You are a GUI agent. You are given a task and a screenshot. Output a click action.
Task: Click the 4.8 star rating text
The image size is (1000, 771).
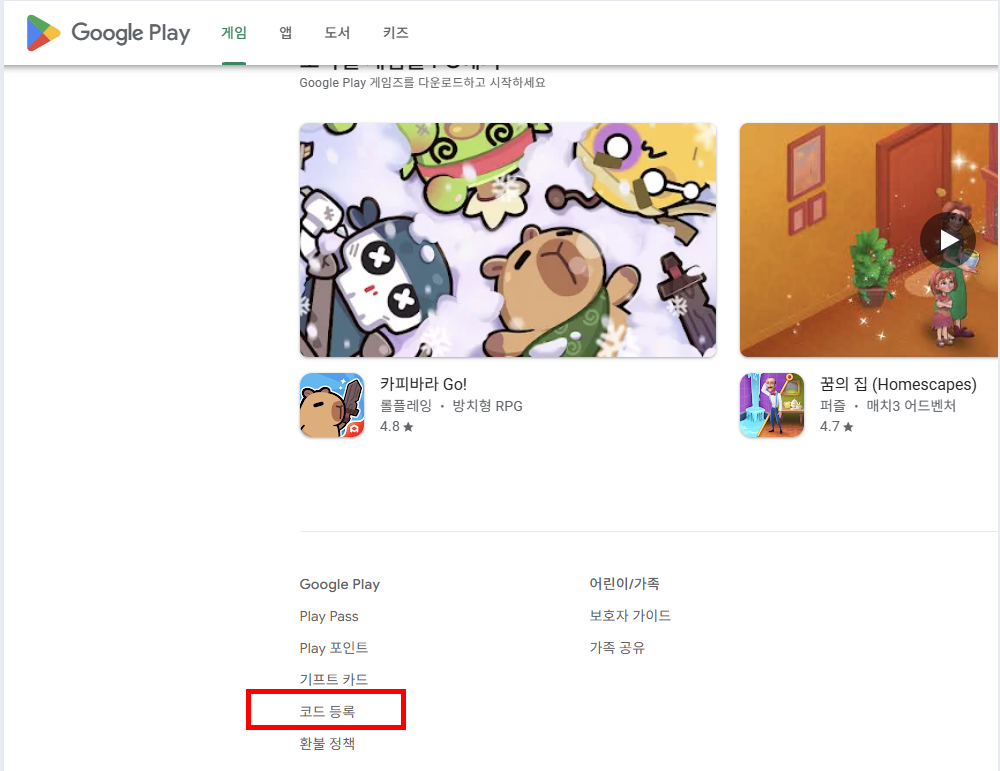tap(397, 426)
